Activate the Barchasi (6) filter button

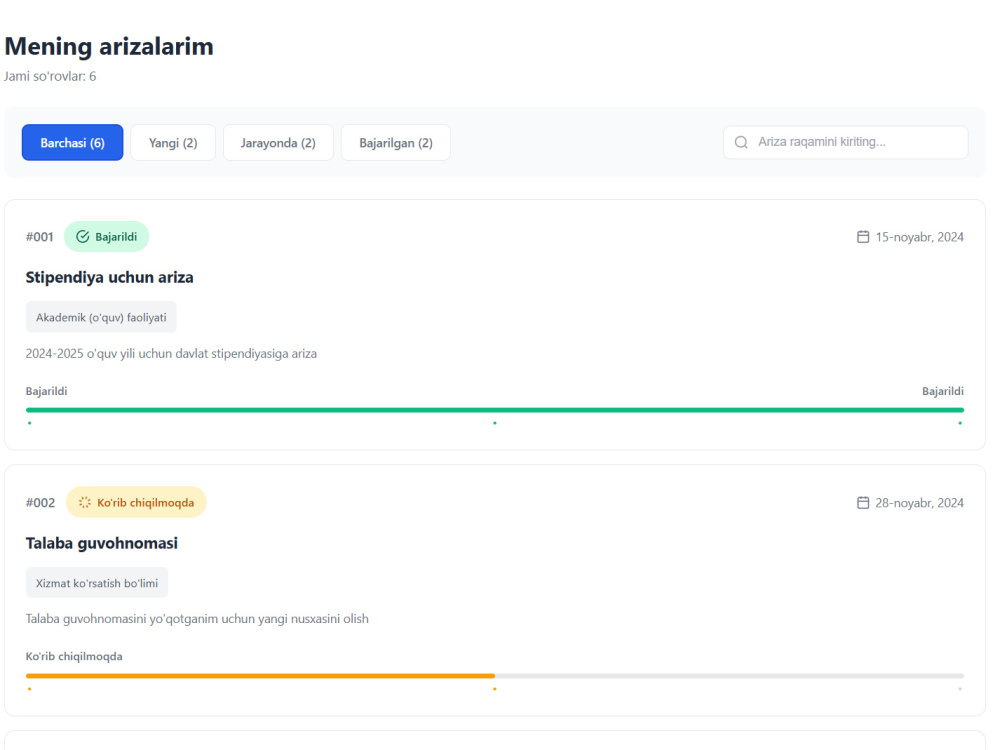coord(72,142)
